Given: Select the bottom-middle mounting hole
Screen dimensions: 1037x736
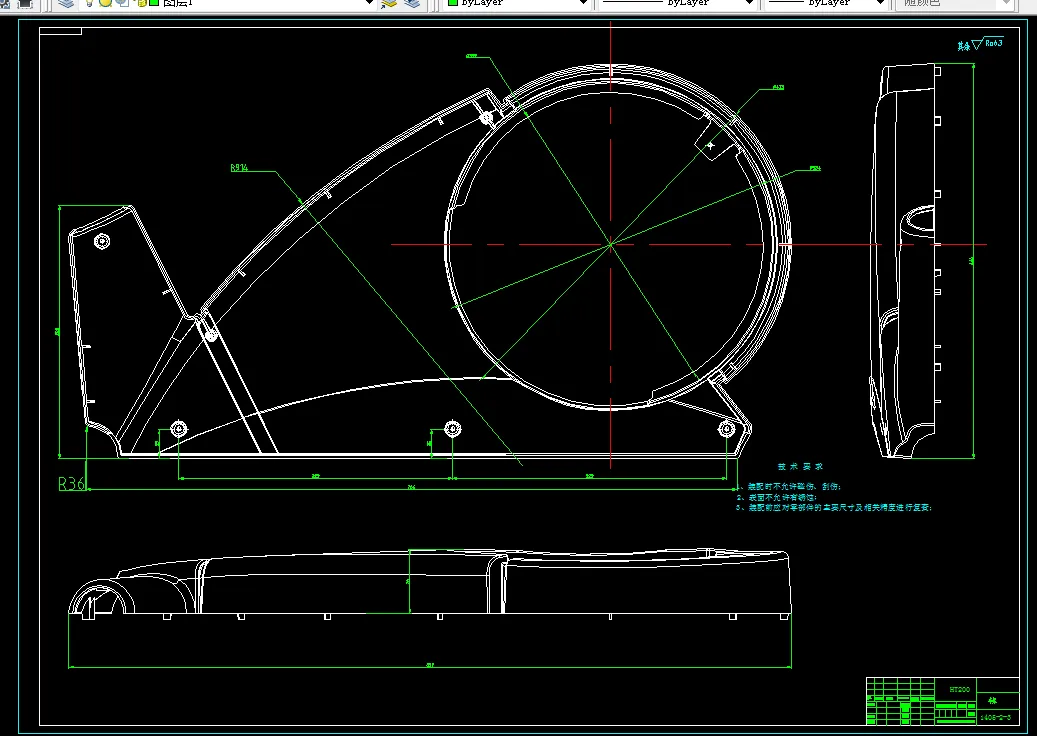Looking at the screenshot, I should coord(452,429).
